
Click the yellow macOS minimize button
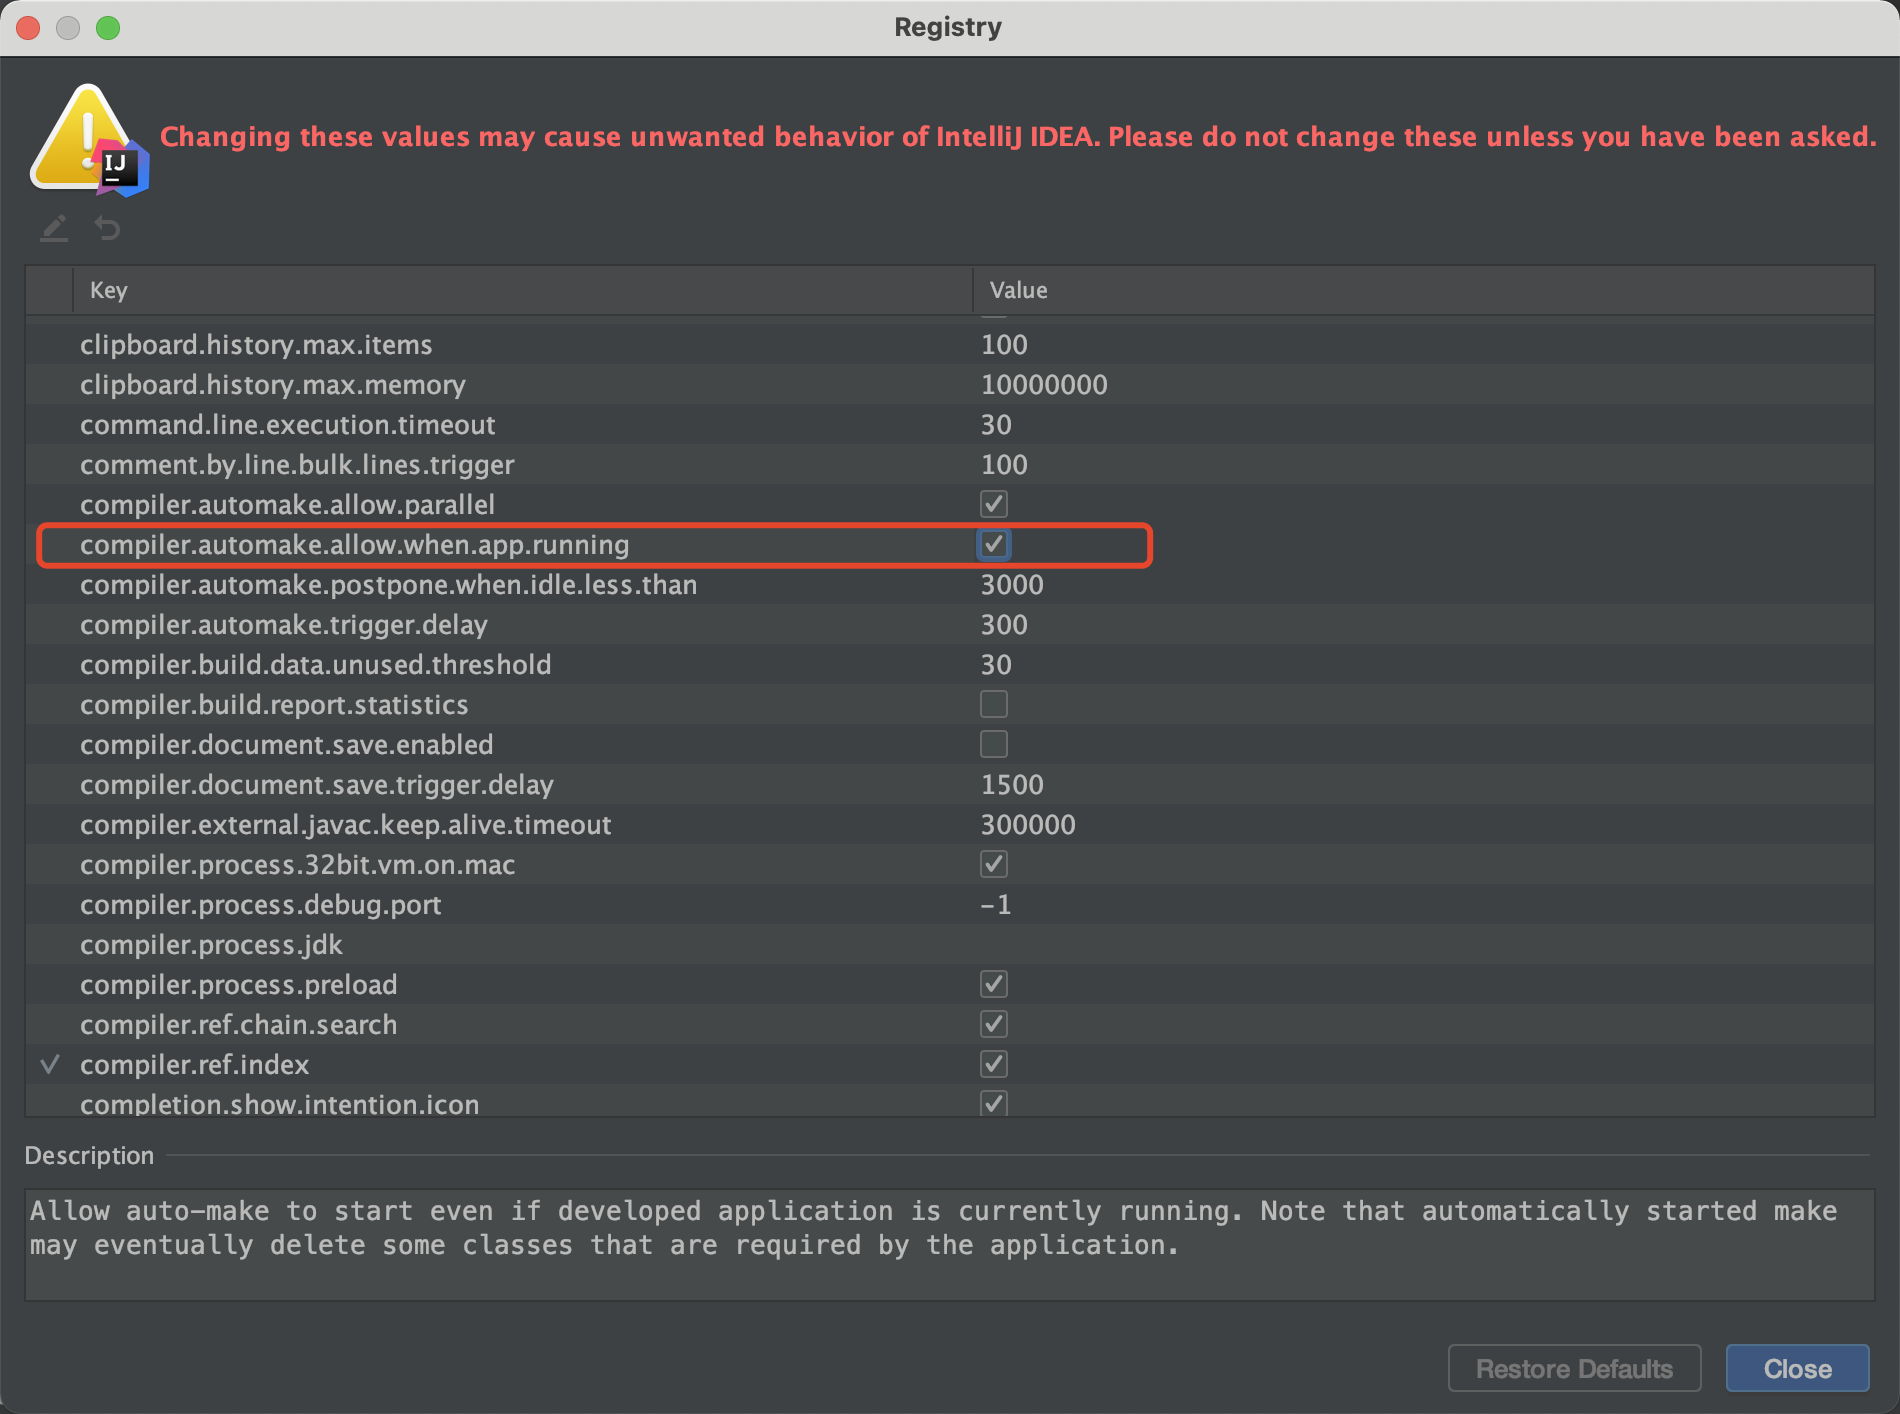(x=68, y=28)
